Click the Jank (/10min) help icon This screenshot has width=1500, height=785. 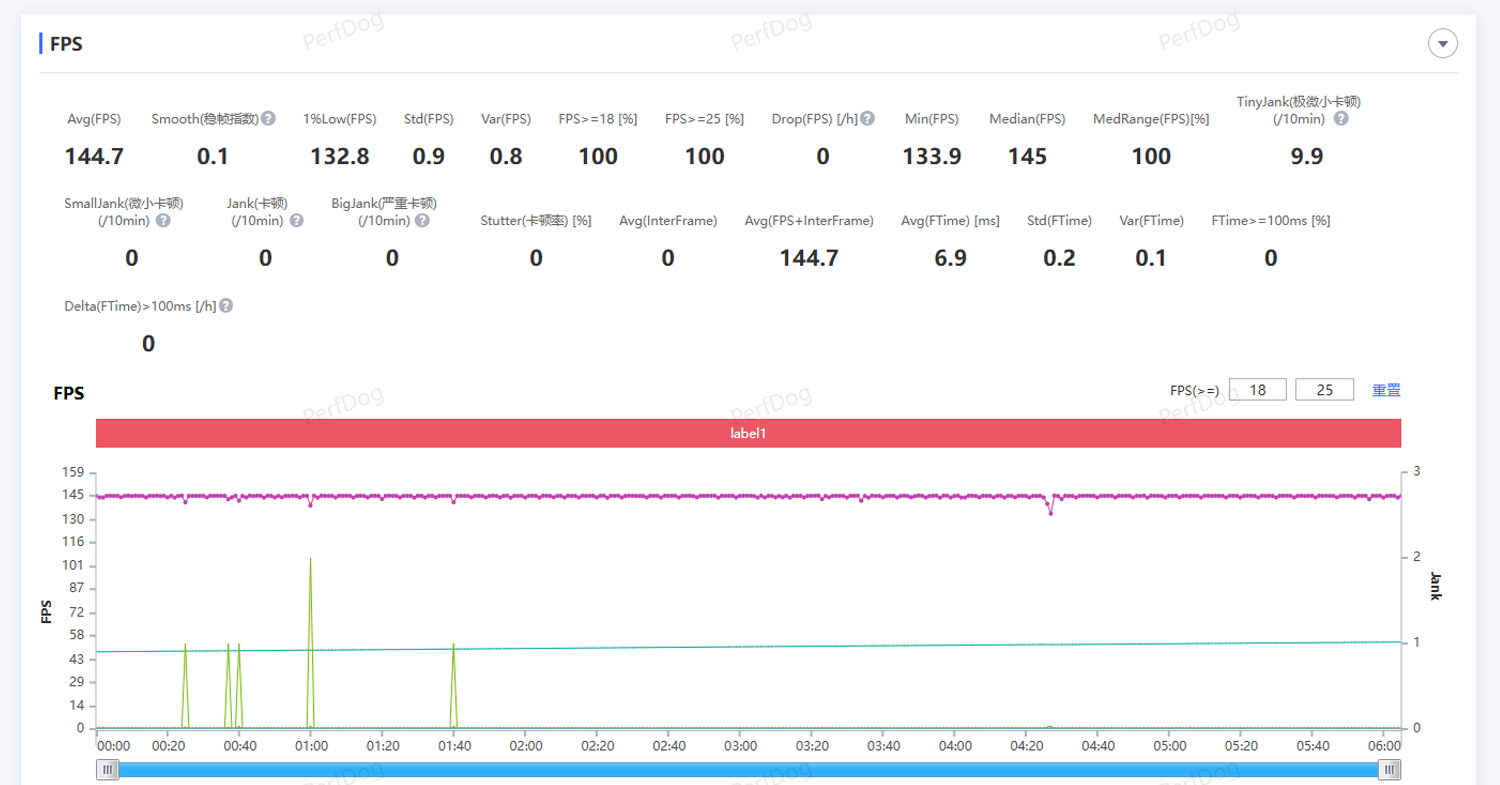[x=296, y=221]
